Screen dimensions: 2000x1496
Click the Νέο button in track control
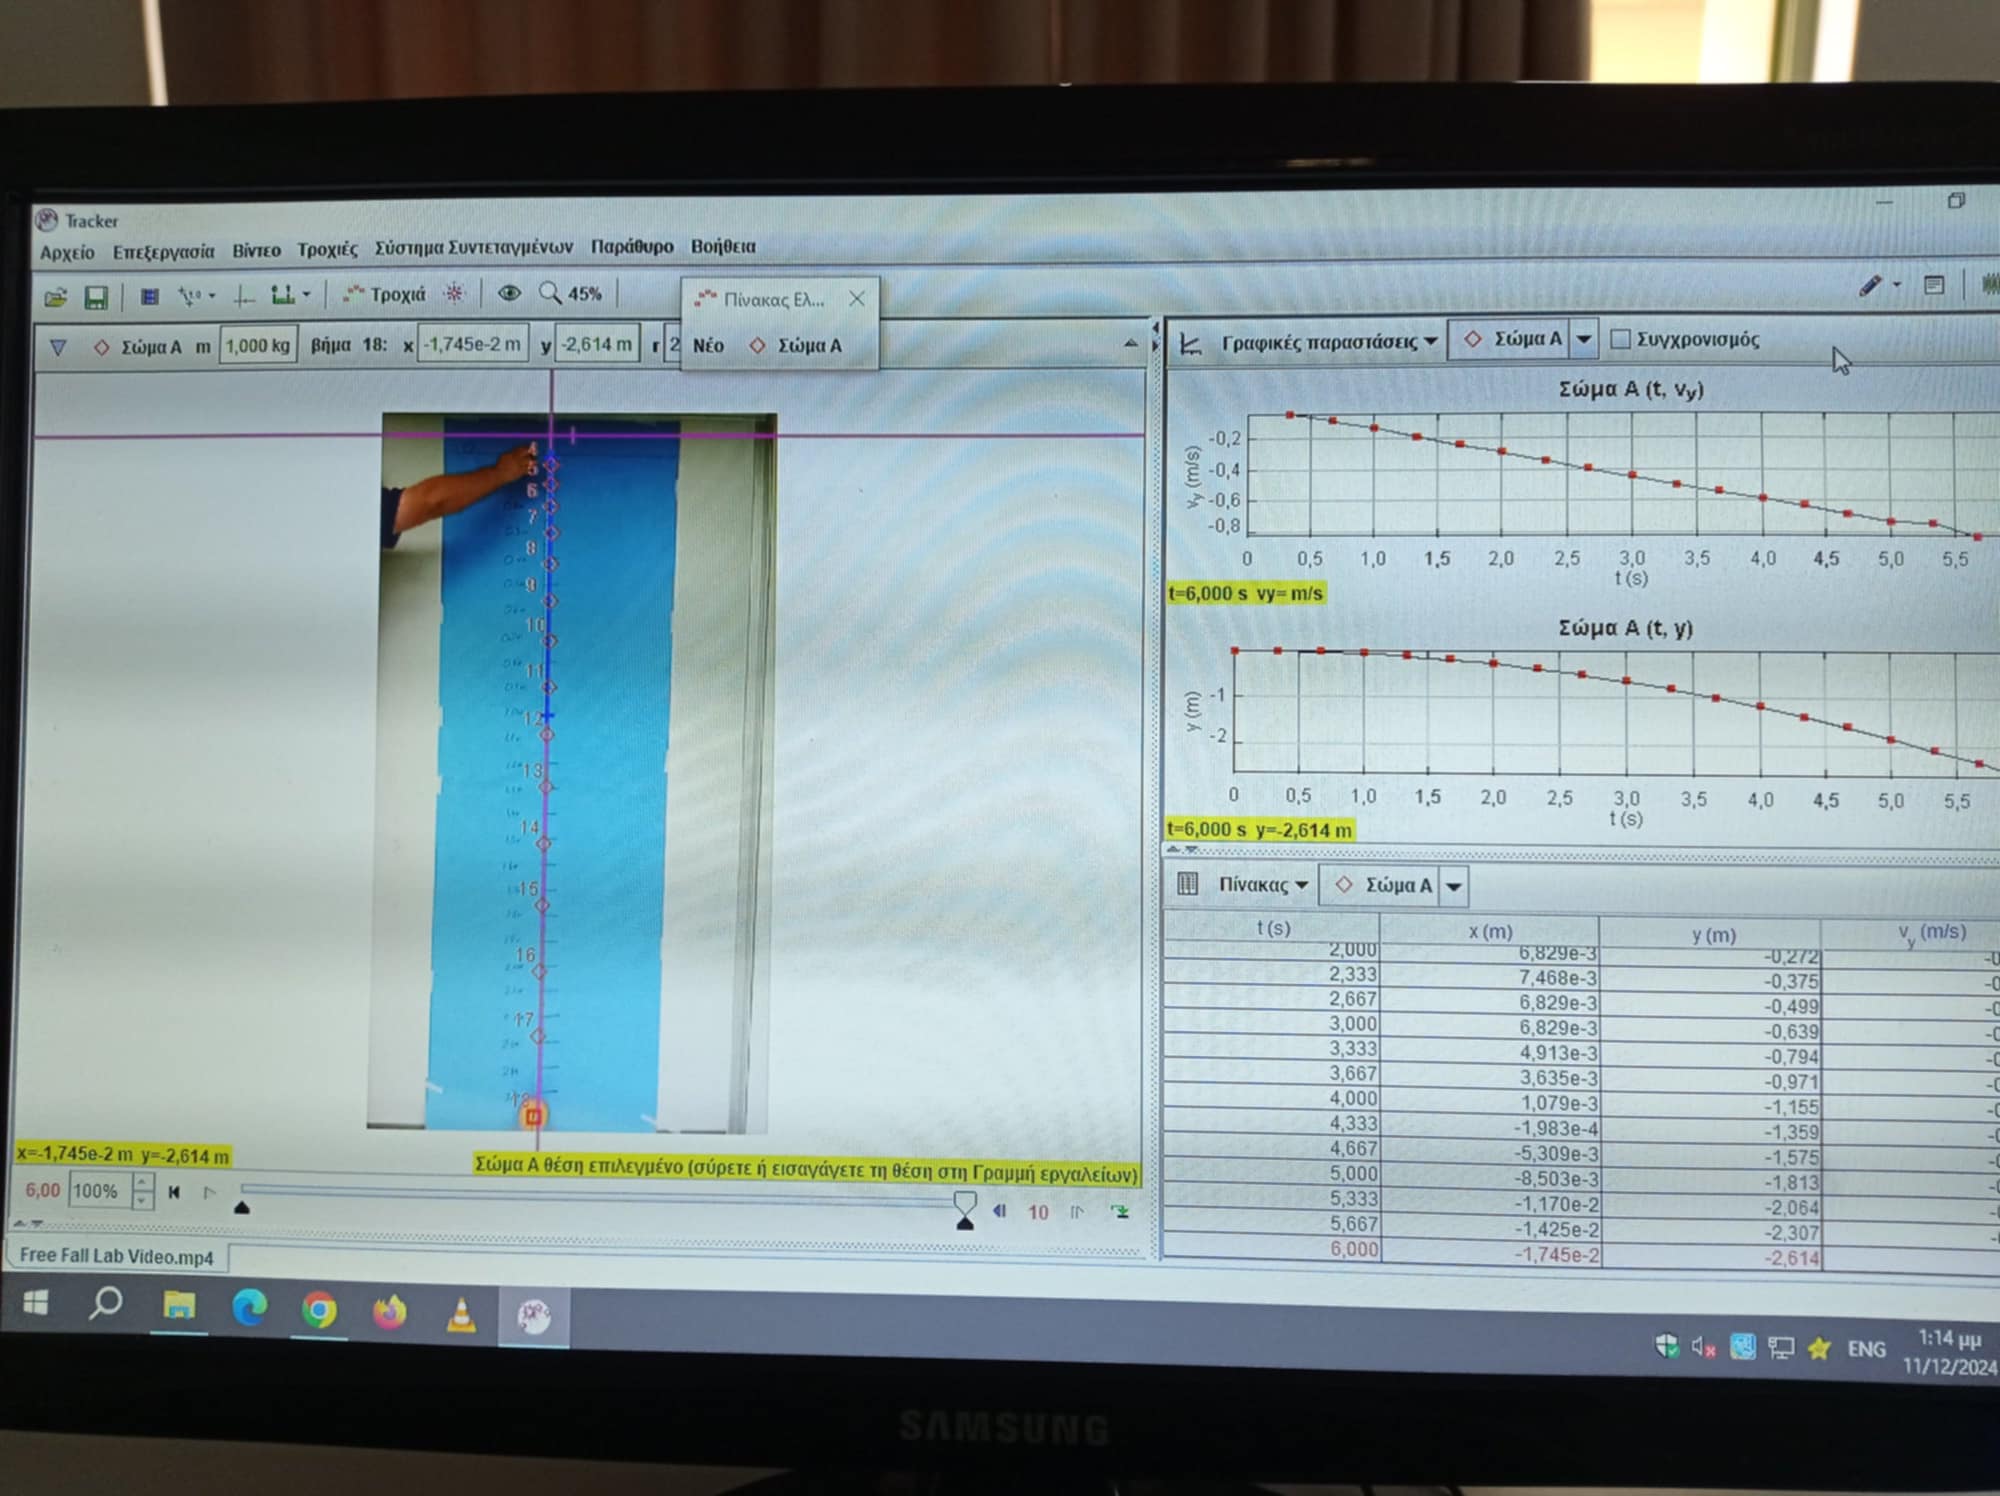[x=708, y=346]
